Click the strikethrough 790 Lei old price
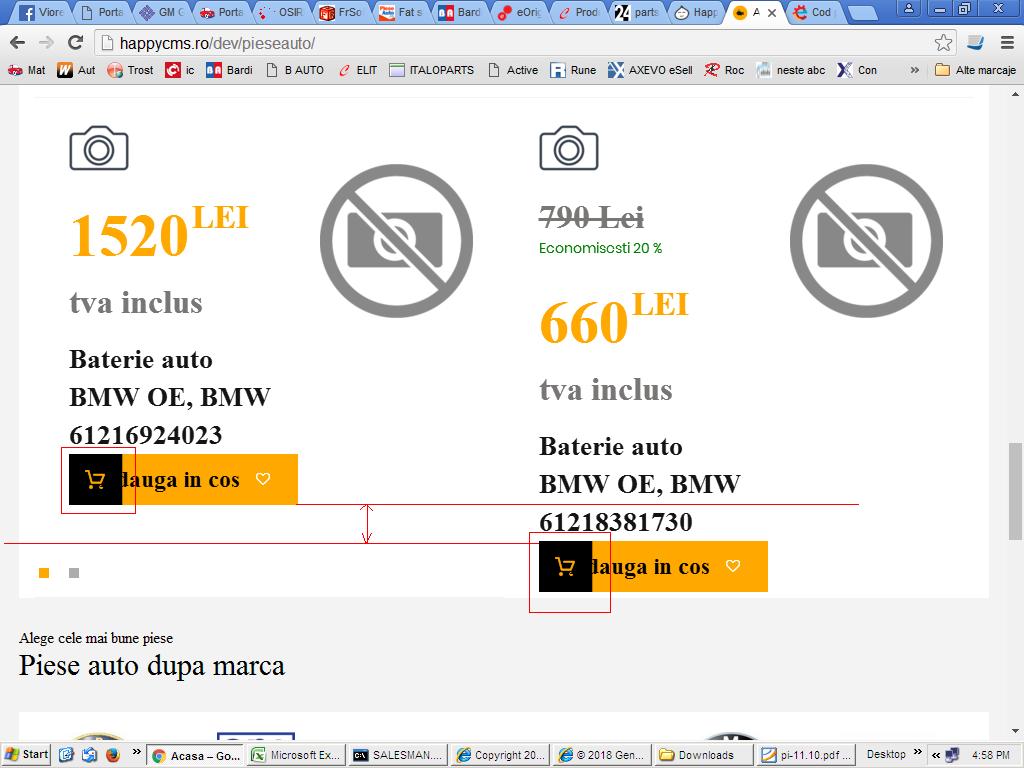 point(592,217)
